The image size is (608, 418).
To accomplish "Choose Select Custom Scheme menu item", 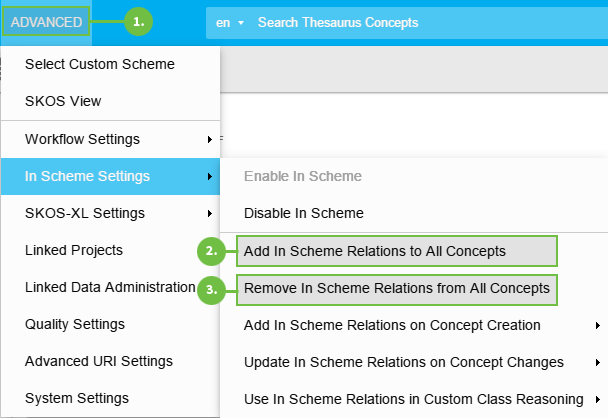I will [100, 64].
